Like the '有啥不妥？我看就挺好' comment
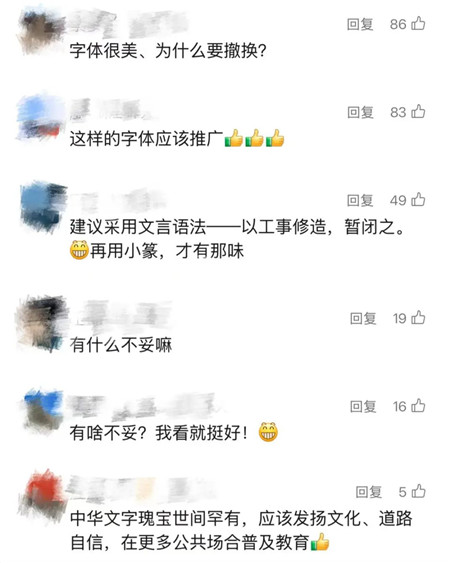The height and width of the screenshot is (563, 450). click(x=418, y=406)
